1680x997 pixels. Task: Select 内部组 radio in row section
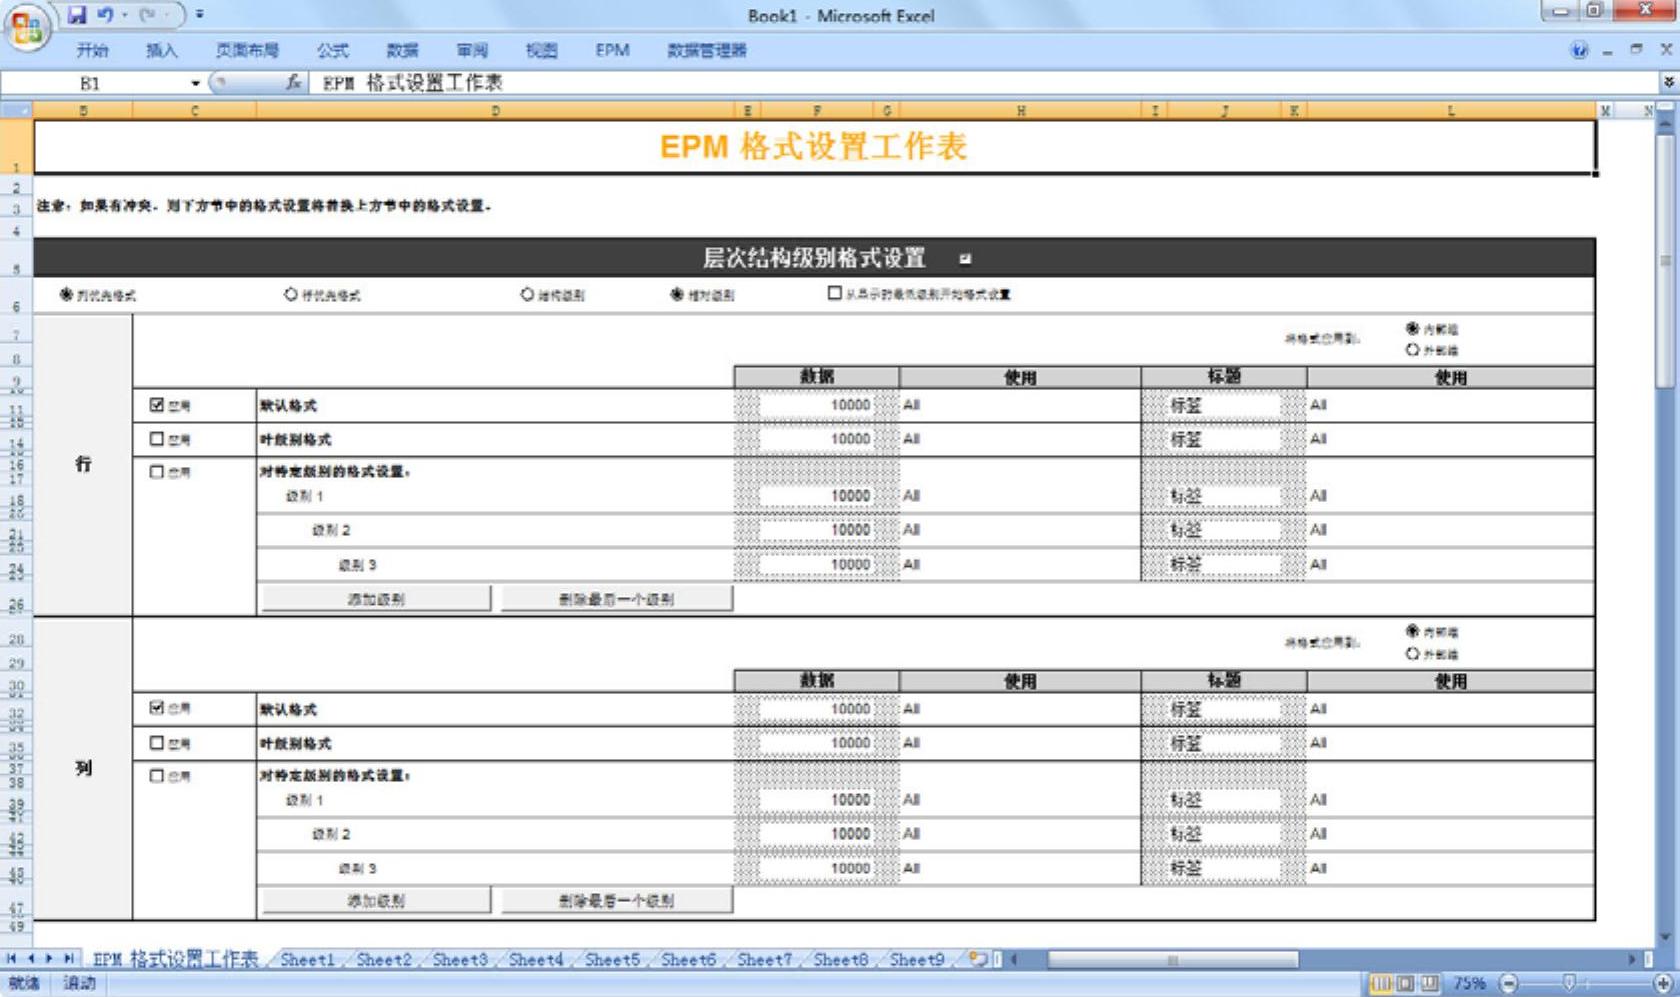pos(1413,328)
